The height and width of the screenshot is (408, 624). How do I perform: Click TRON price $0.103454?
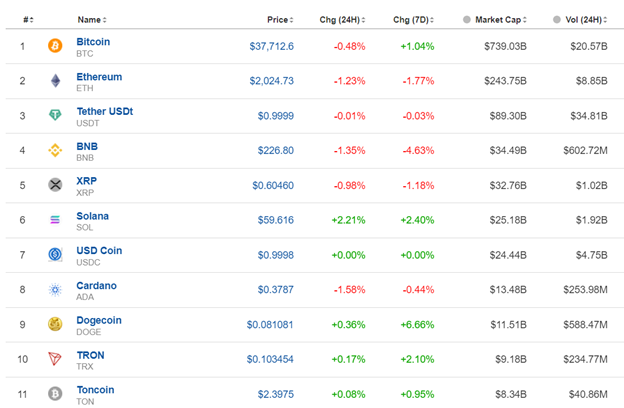pyautogui.click(x=270, y=359)
